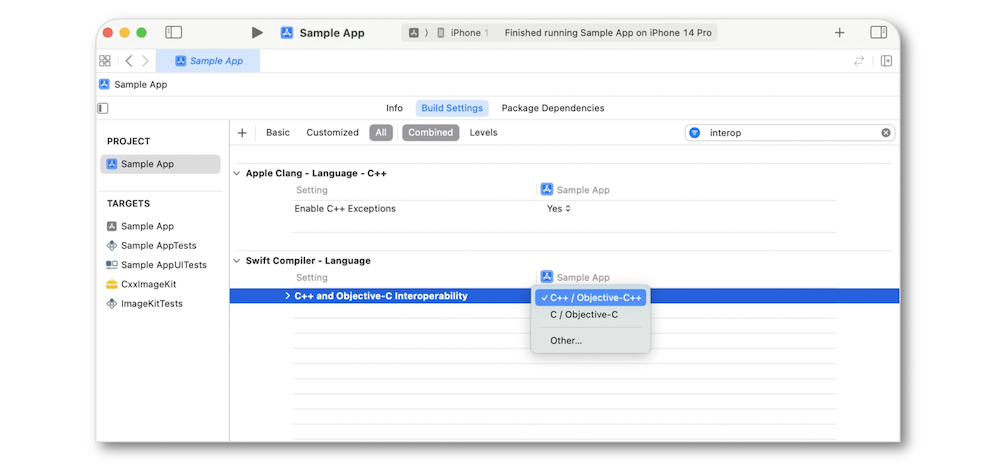Expand C++ and Objective-C Interoperability row
This screenshot has width=1000, height=472.
(x=288, y=296)
